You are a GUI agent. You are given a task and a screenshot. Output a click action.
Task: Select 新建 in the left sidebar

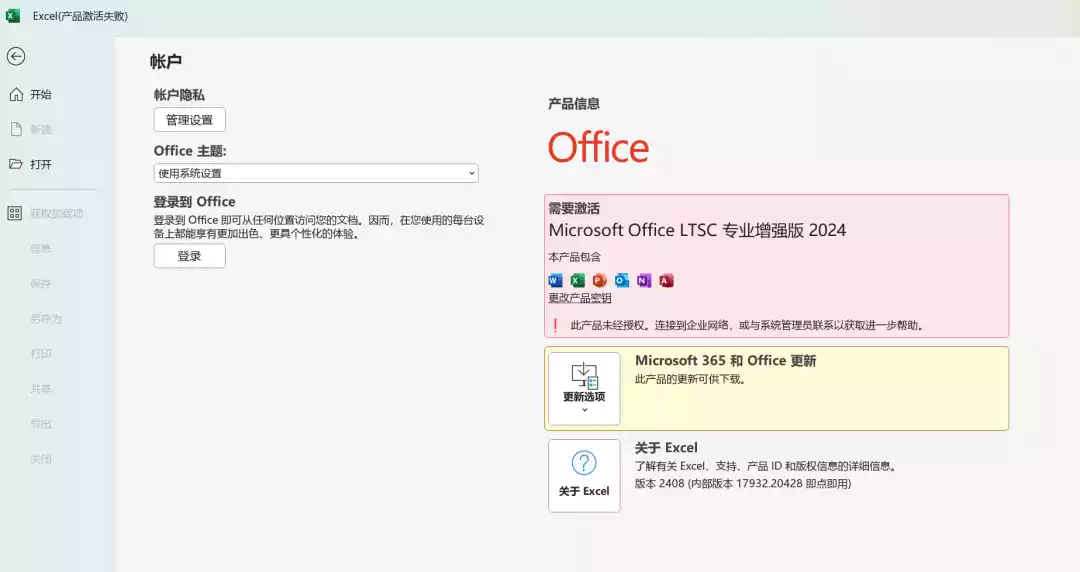click(40, 129)
